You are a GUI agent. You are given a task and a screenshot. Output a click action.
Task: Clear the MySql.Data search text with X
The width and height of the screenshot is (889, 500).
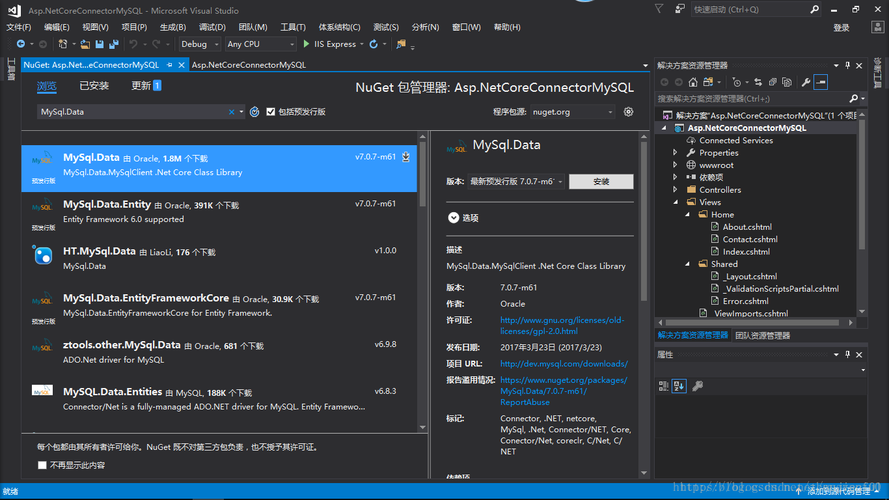click(x=231, y=112)
